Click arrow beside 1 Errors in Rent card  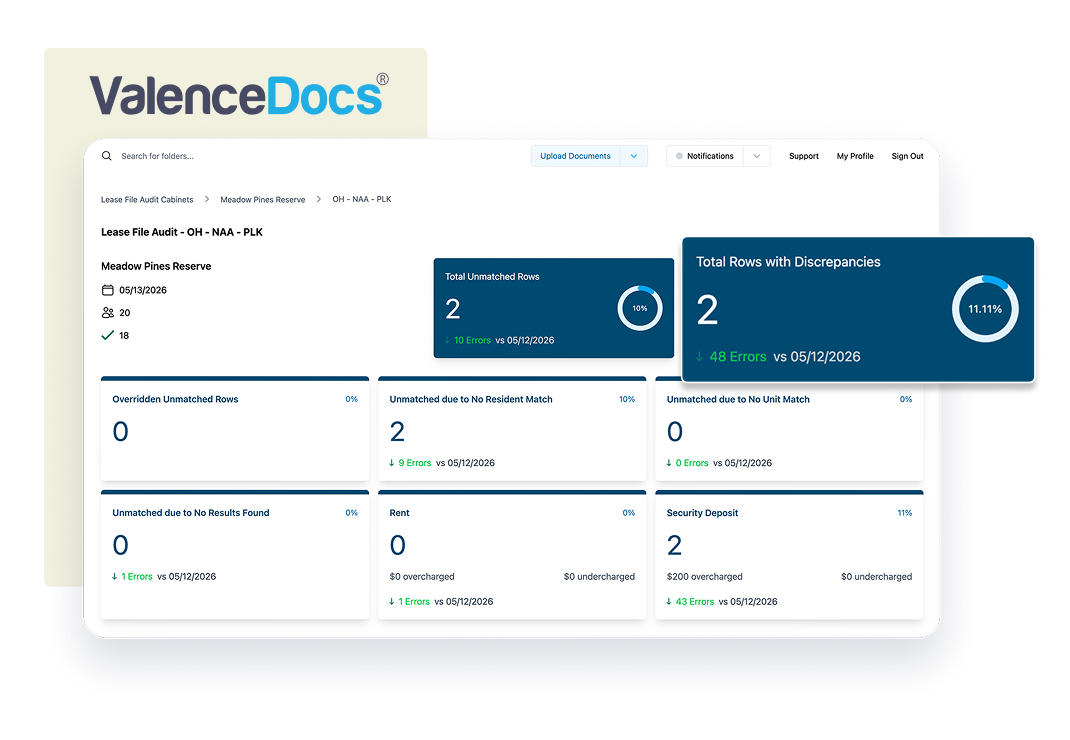coord(392,601)
